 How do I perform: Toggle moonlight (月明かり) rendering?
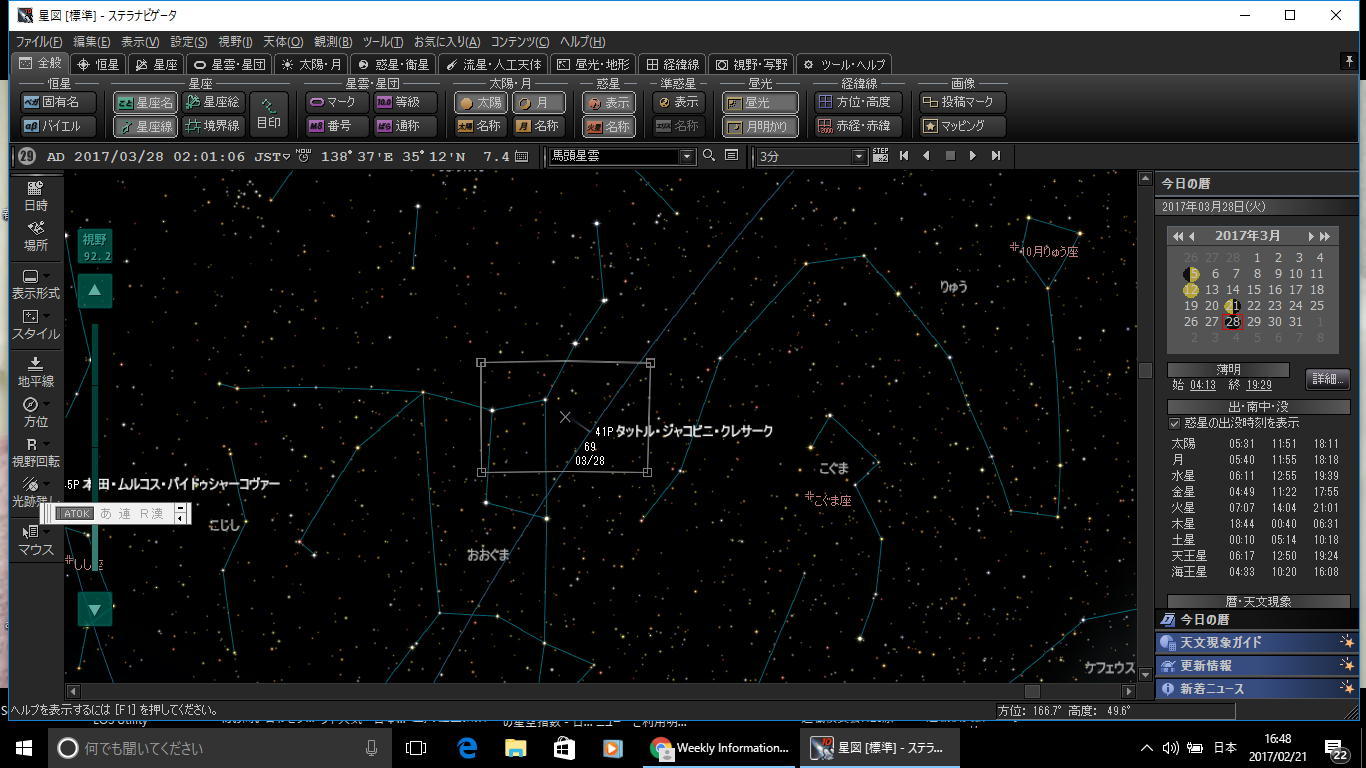pyautogui.click(x=760, y=126)
